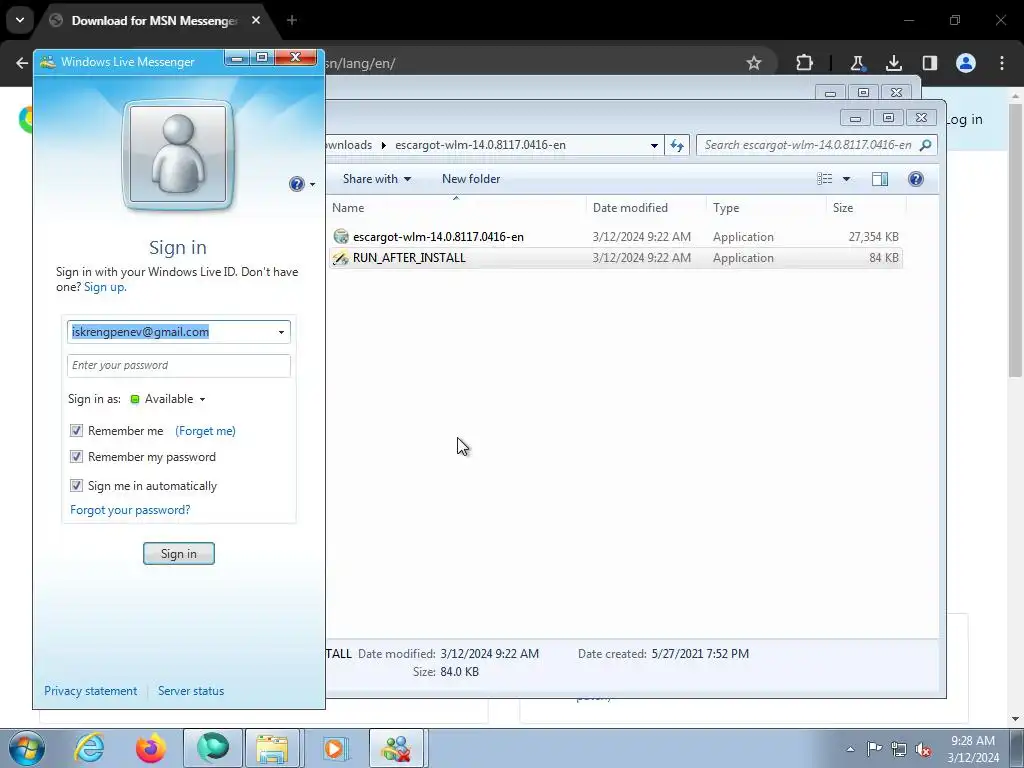Image resolution: width=1024 pixels, height=768 pixels.
Task: Open Windows Media Player taskbar icon
Action: click(x=334, y=748)
